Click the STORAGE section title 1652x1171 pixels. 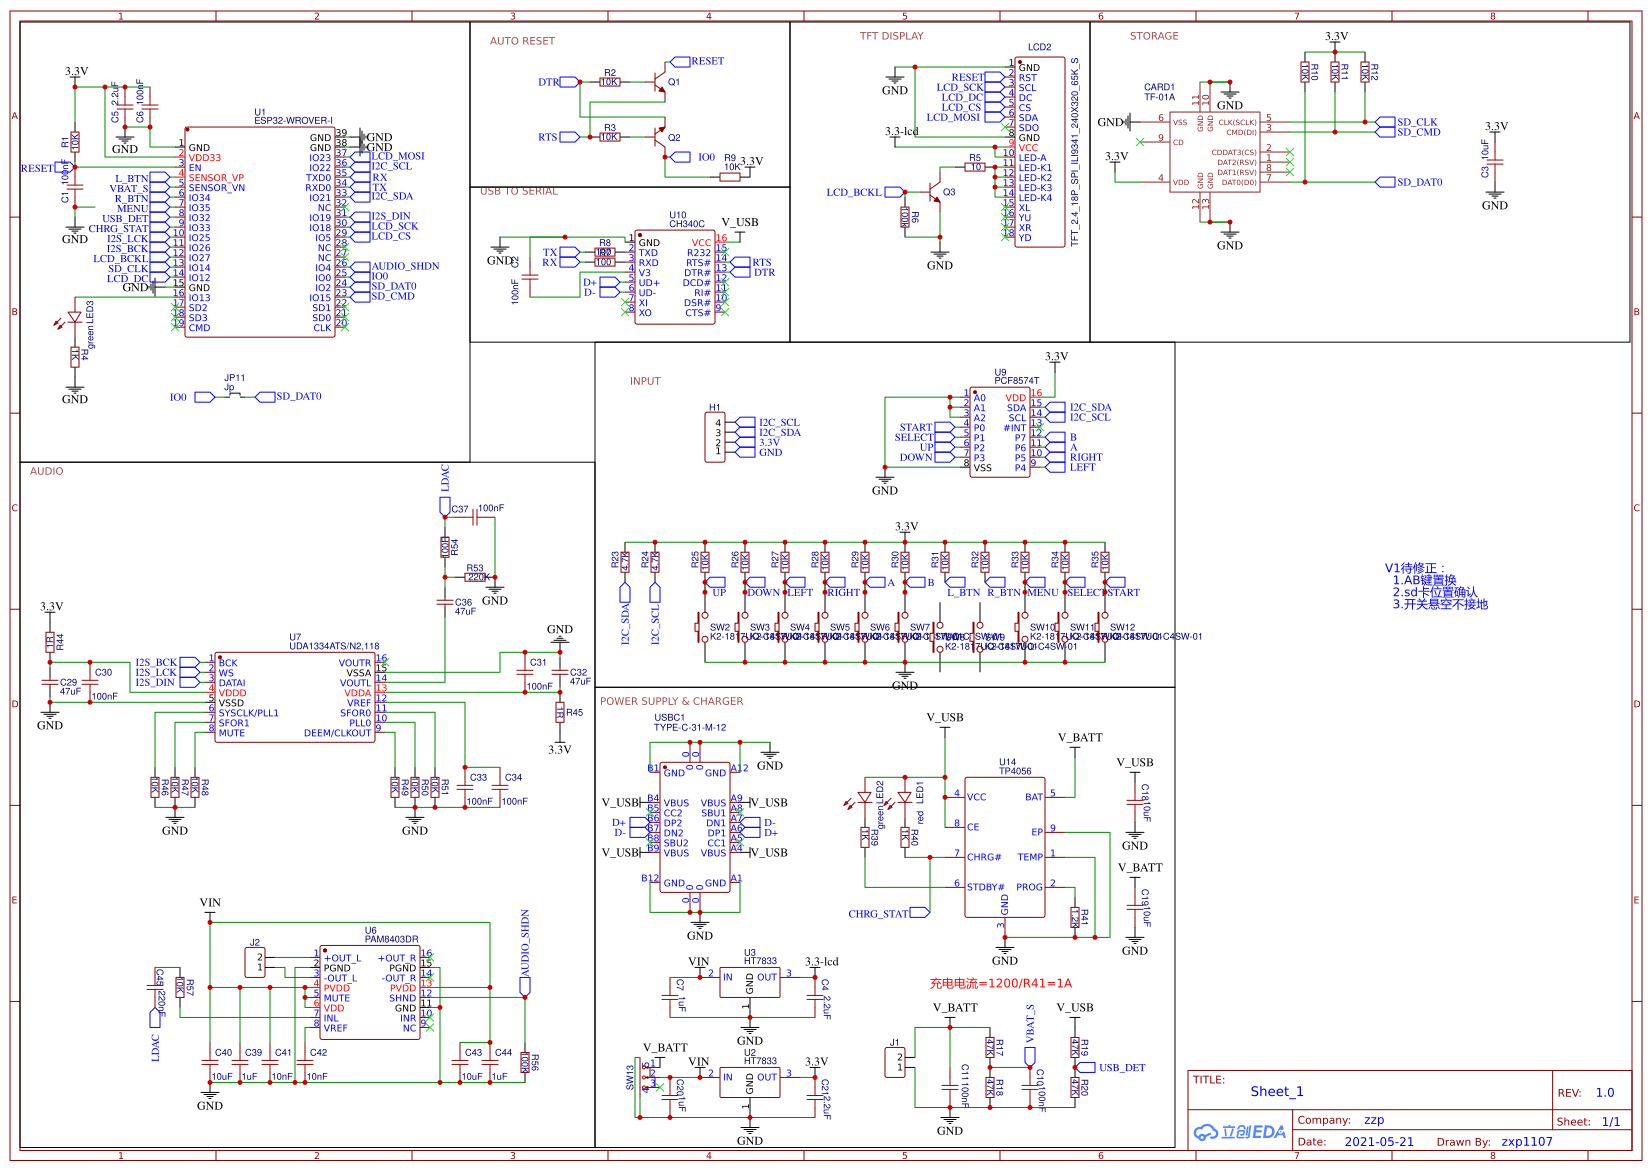(1154, 36)
